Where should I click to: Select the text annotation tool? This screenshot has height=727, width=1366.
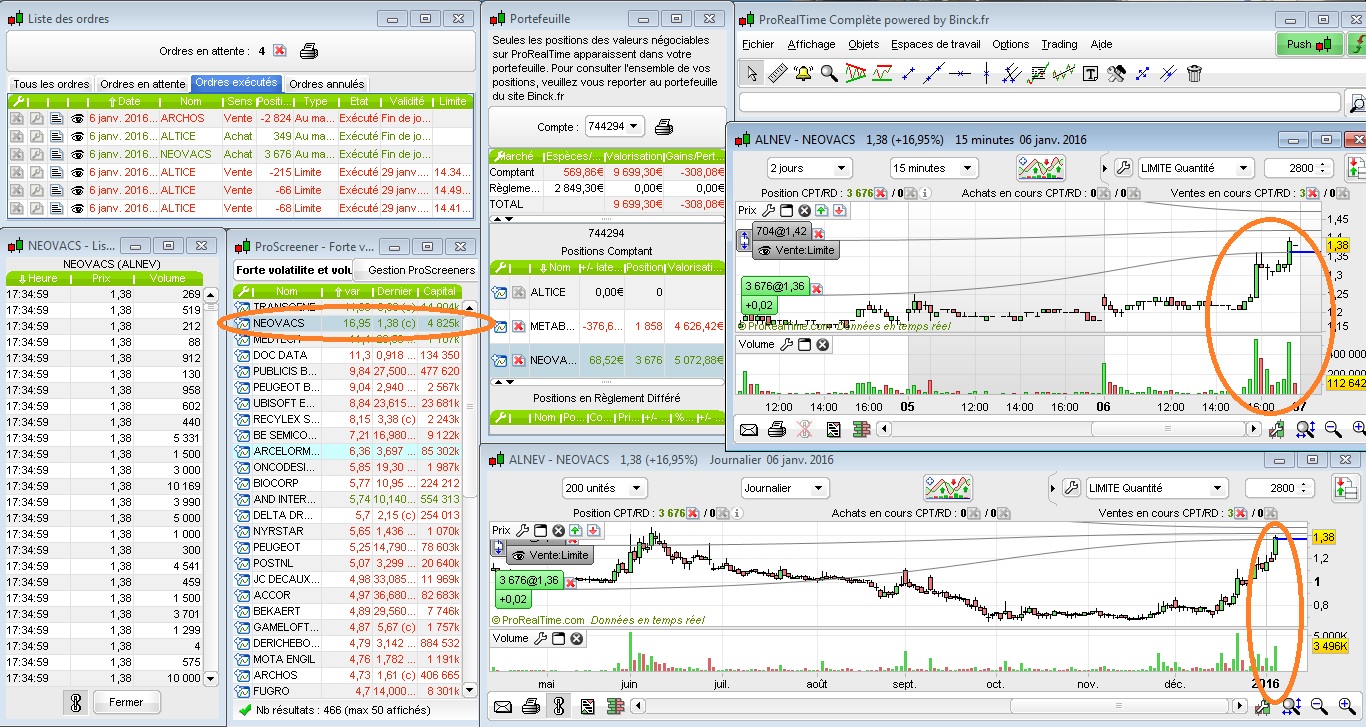[x=1090, y=73]
